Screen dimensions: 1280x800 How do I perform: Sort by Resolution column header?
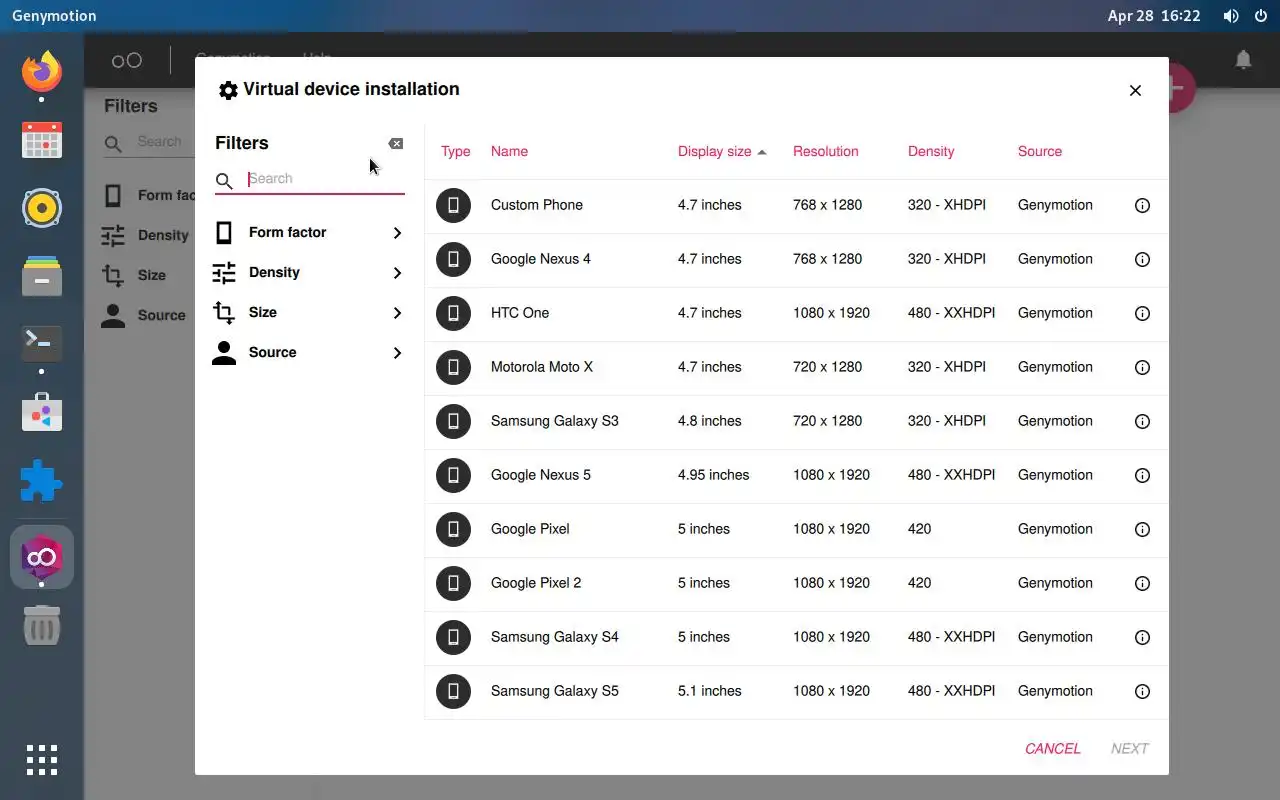(x=826, y=151)
